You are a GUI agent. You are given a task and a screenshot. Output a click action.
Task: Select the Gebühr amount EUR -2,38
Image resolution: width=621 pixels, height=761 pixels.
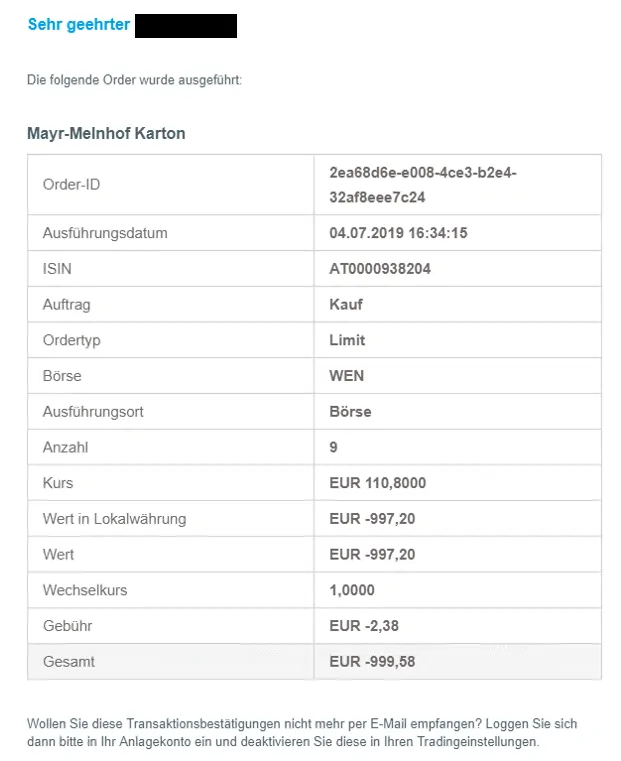(364, 626)
